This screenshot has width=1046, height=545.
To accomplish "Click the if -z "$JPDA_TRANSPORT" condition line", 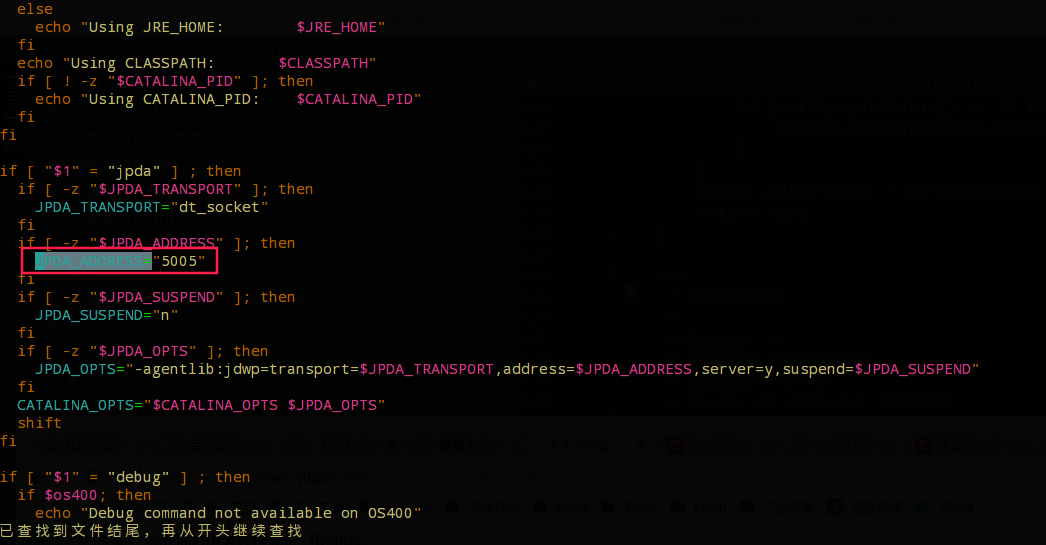I will pyautogui.click(x=165, y=189).
